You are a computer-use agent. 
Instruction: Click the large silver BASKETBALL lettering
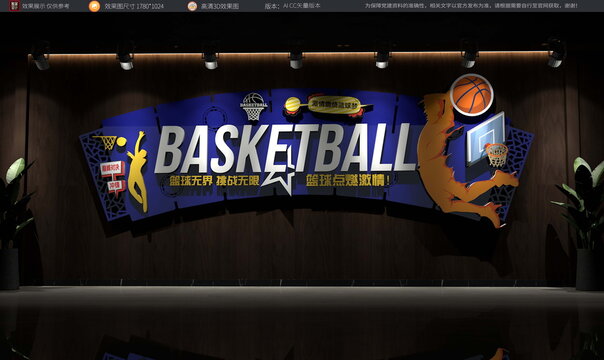pyautogui.click(x=283, y=148)
